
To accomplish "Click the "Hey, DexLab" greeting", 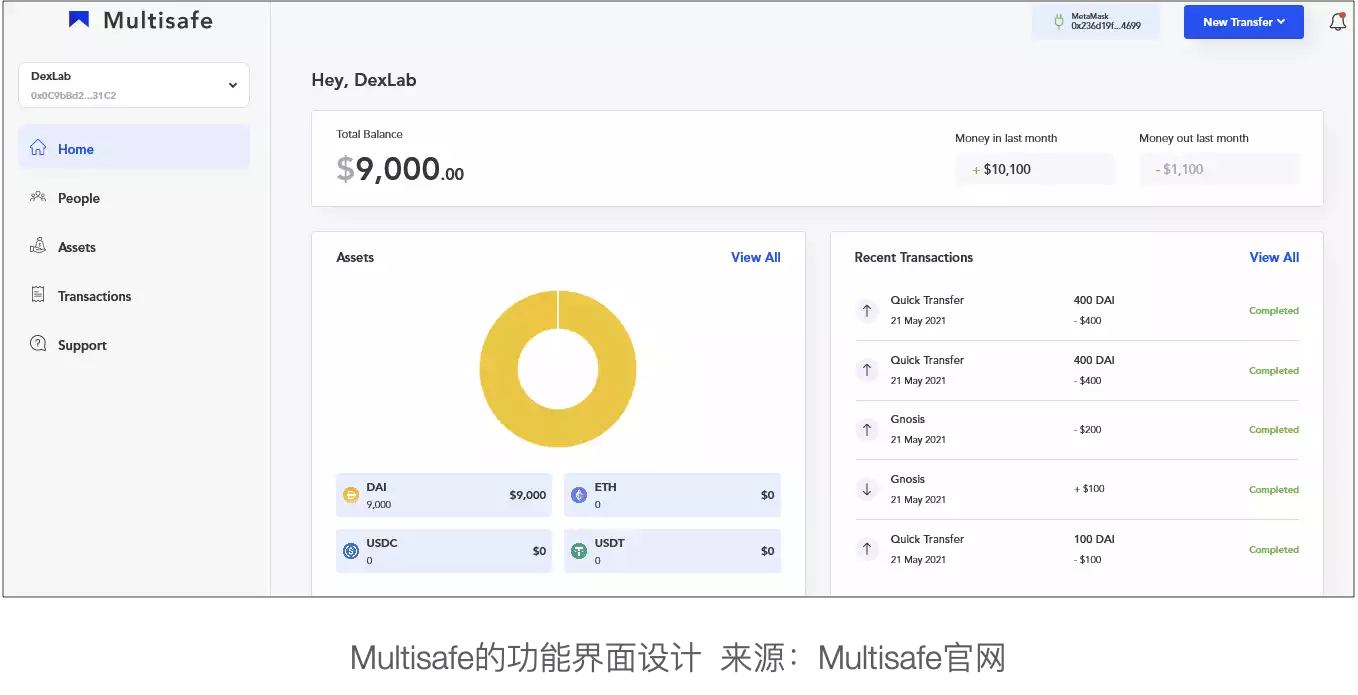I will pos(364,80).
